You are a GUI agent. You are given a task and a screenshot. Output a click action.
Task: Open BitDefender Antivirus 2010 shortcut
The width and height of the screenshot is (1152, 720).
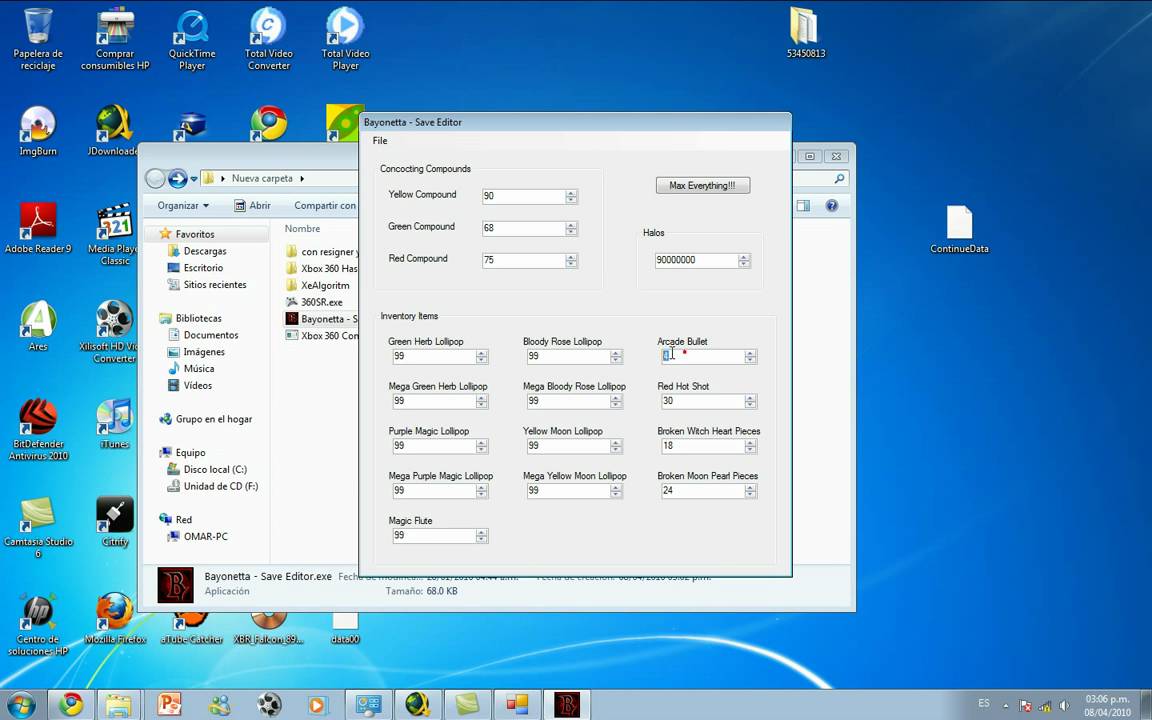pyautogui.click(x=38, y=430)
